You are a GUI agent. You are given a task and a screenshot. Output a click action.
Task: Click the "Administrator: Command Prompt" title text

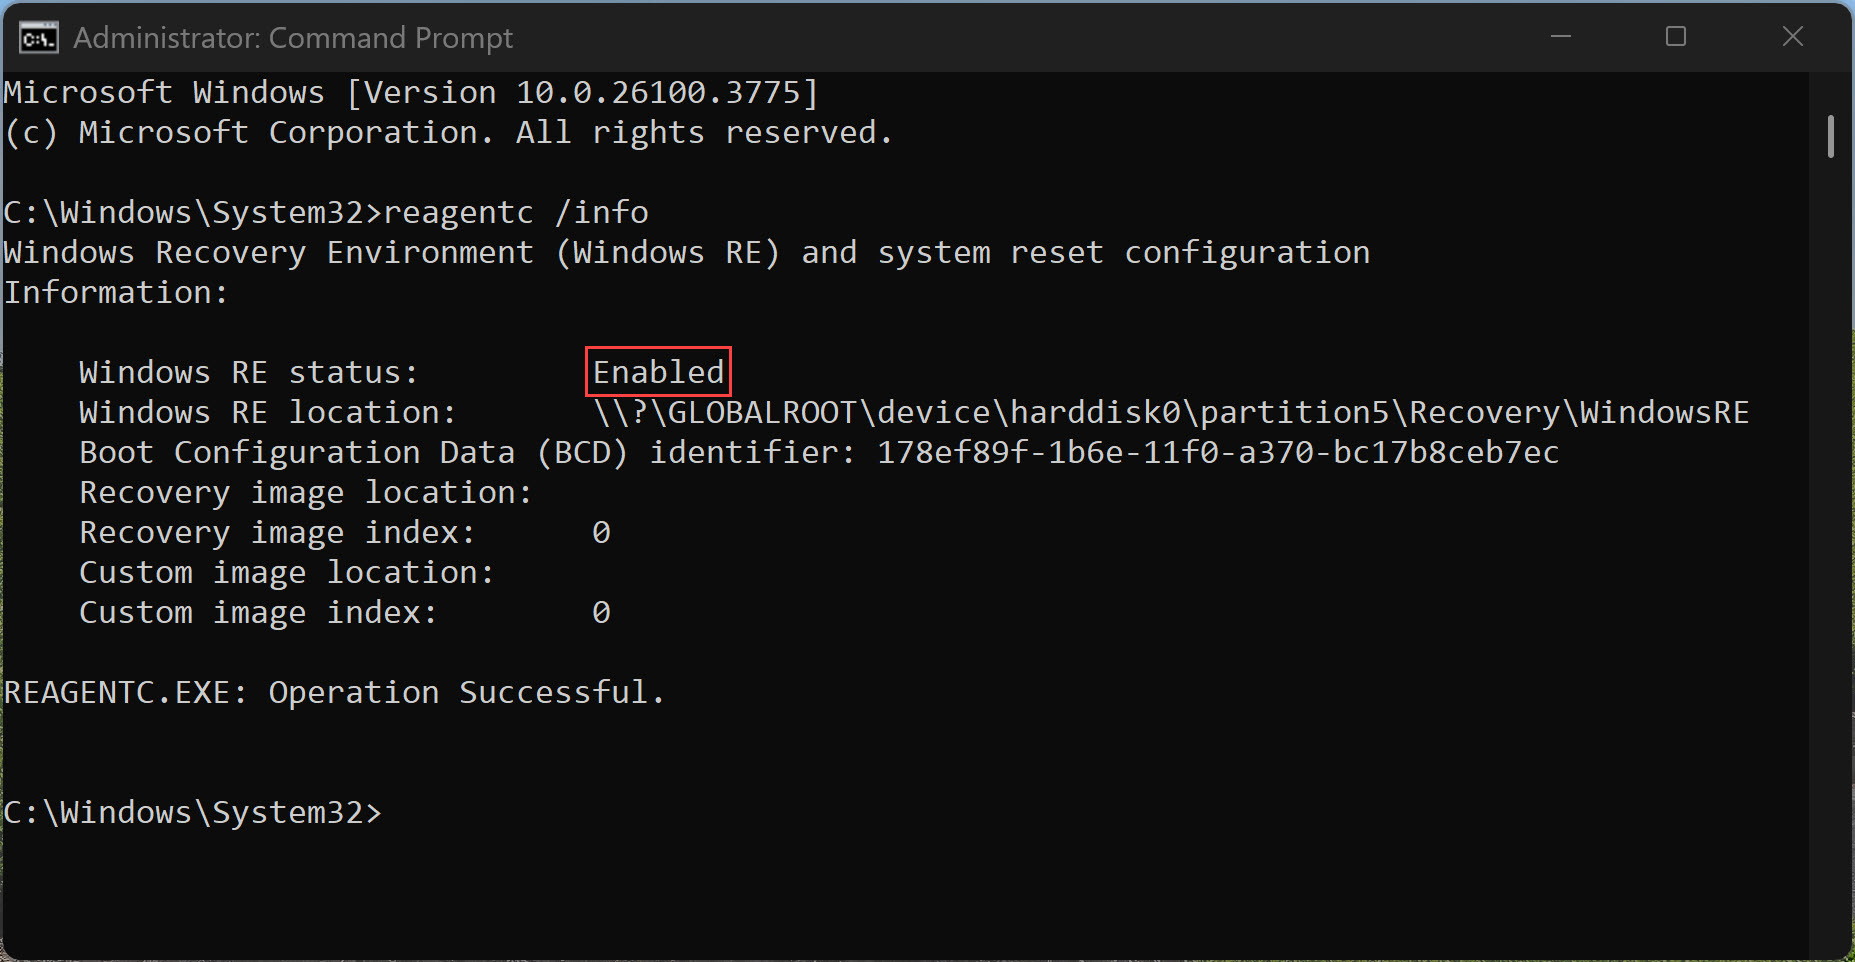click(293, 38)
